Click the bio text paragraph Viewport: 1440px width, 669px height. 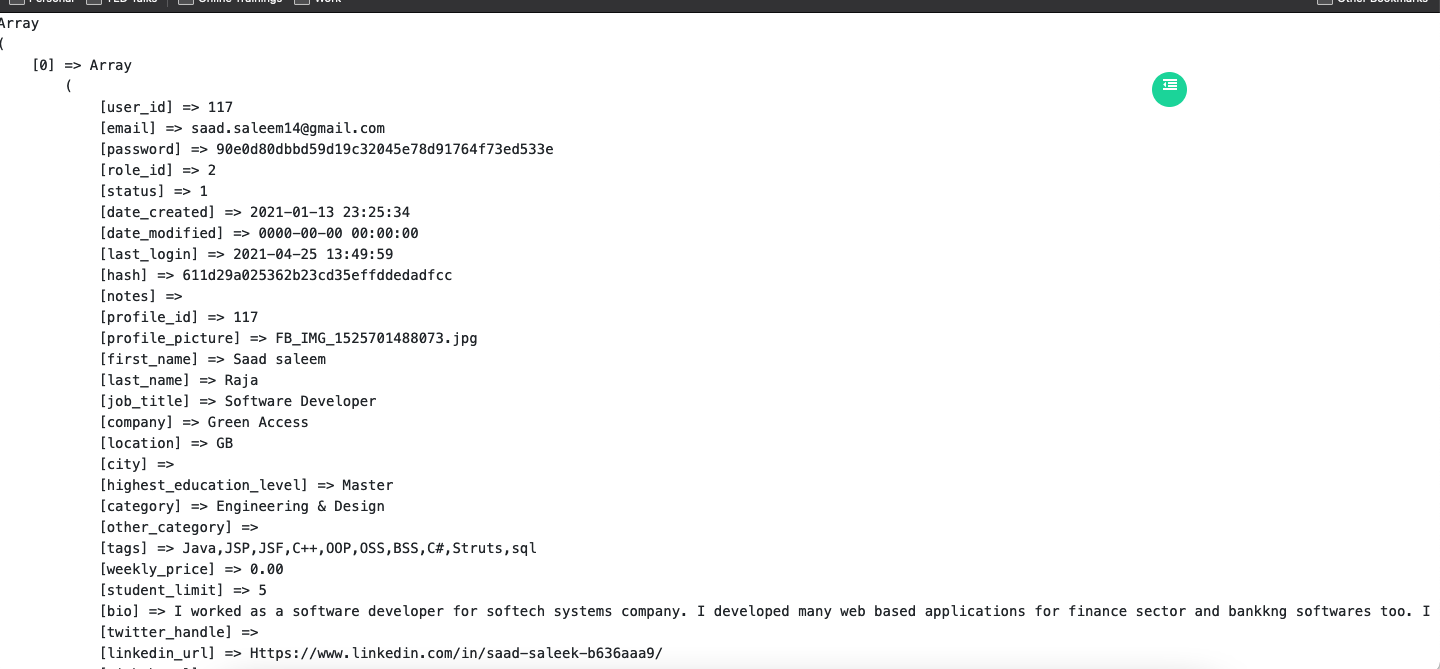coord(802,611)
